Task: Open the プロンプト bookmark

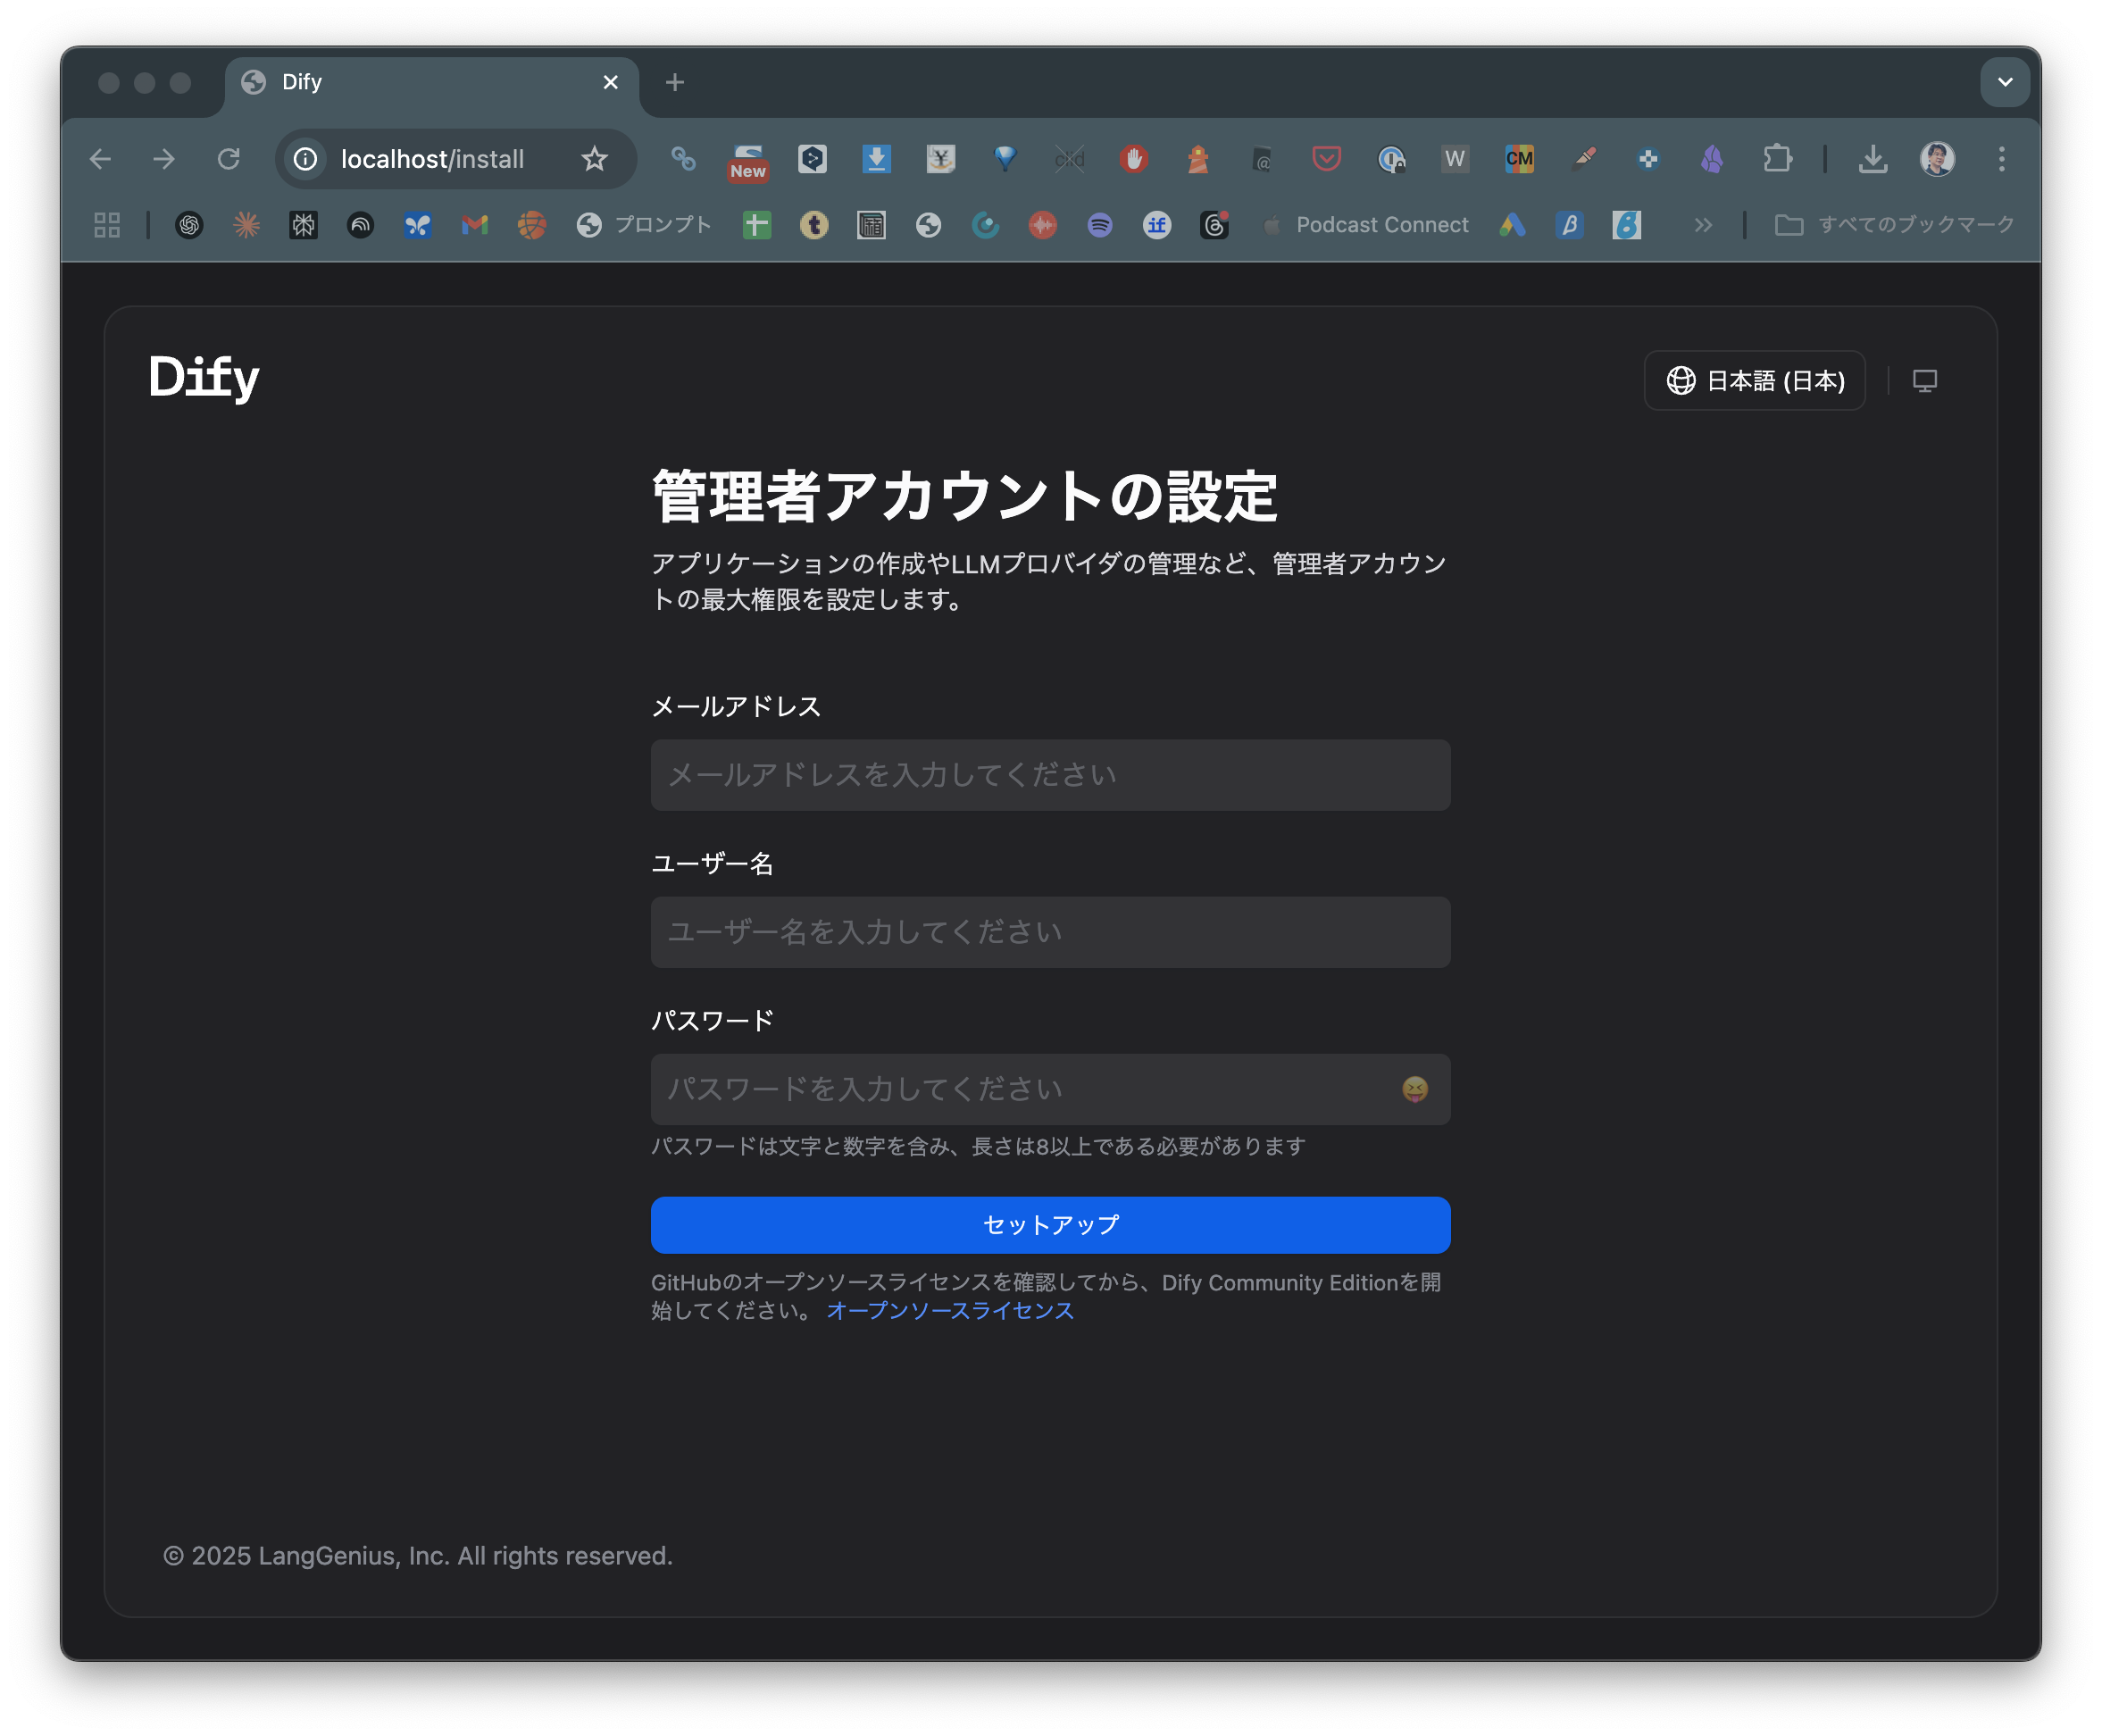Action: pos(644,225)
